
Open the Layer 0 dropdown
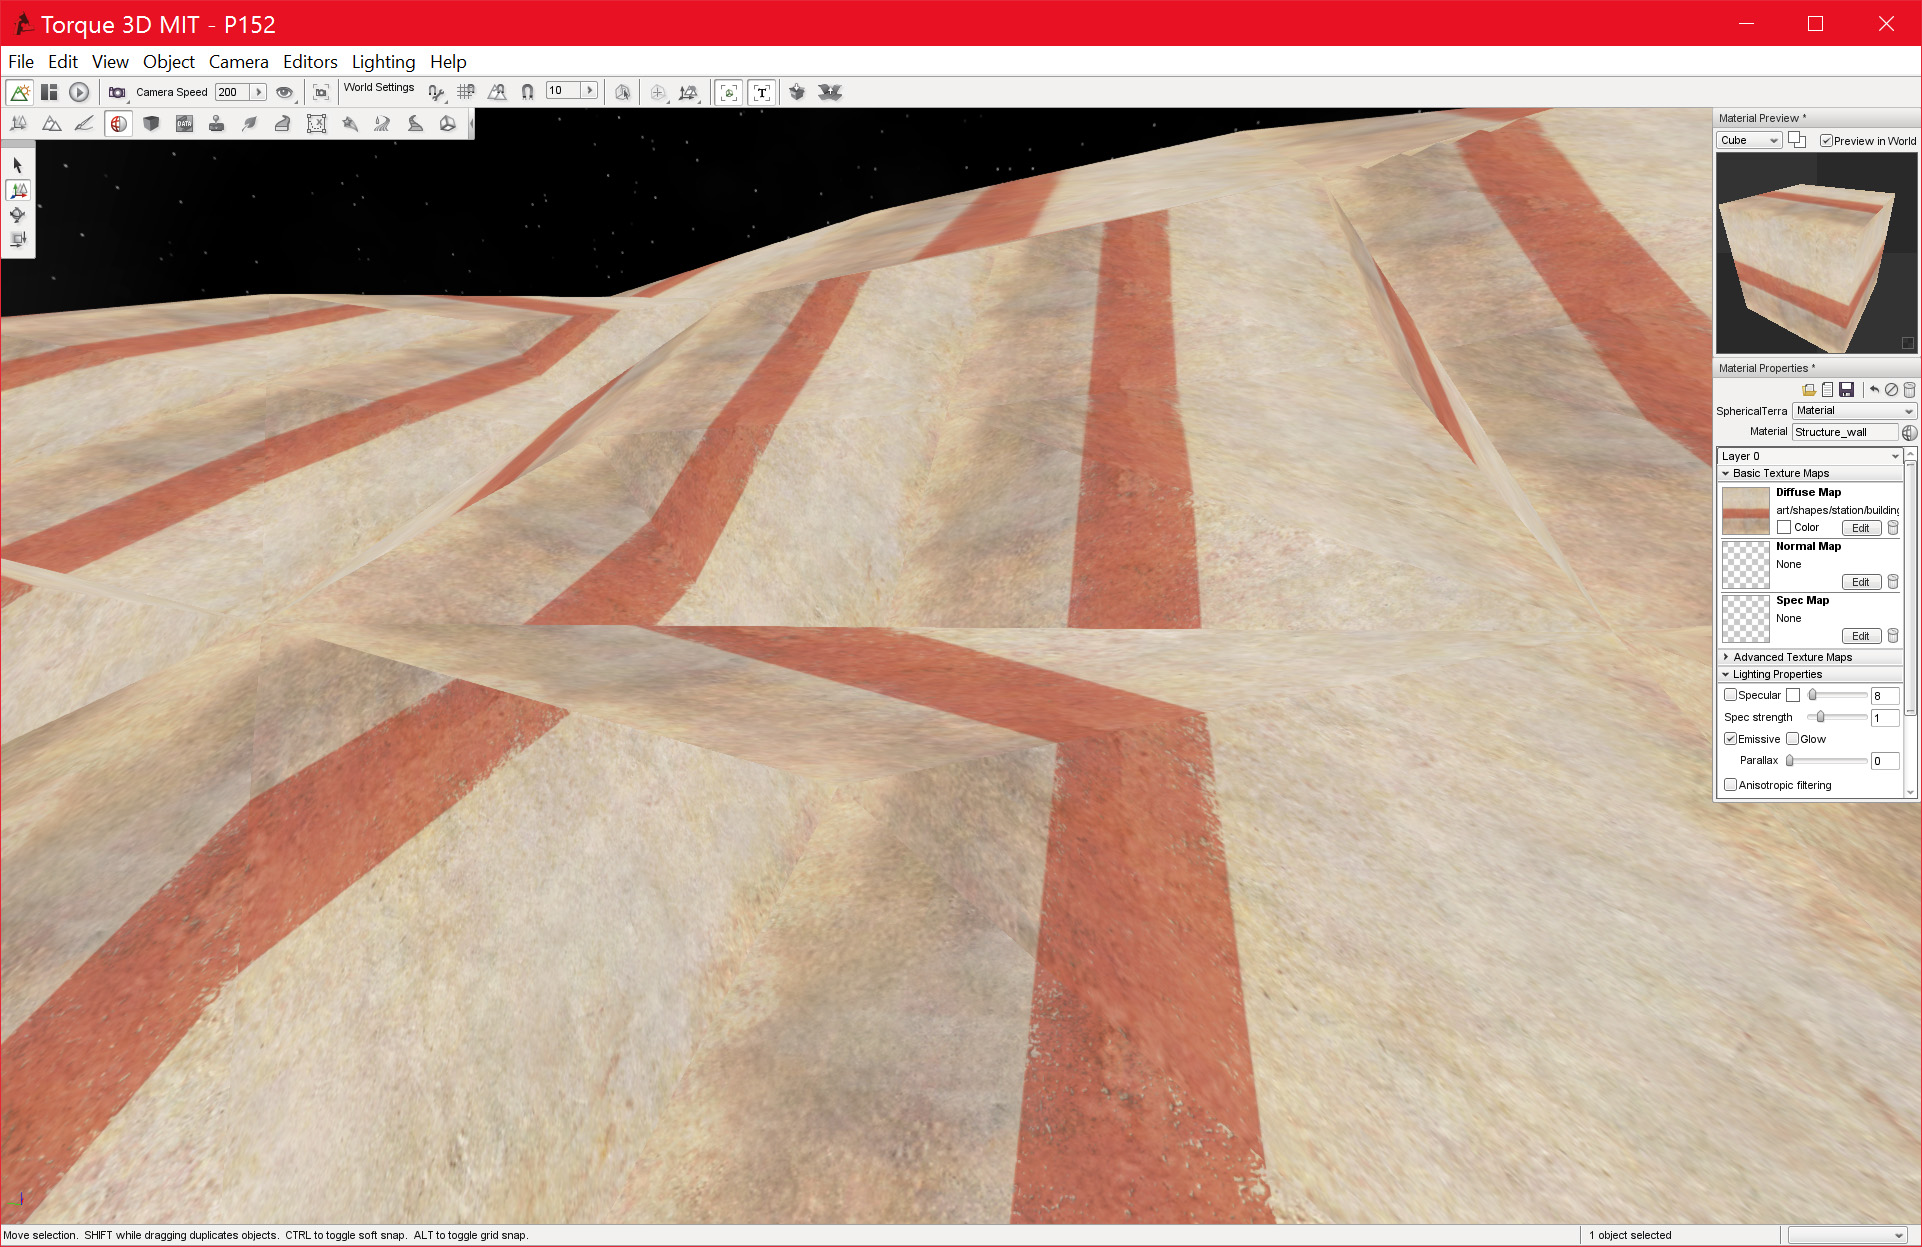coord(1810,456)
